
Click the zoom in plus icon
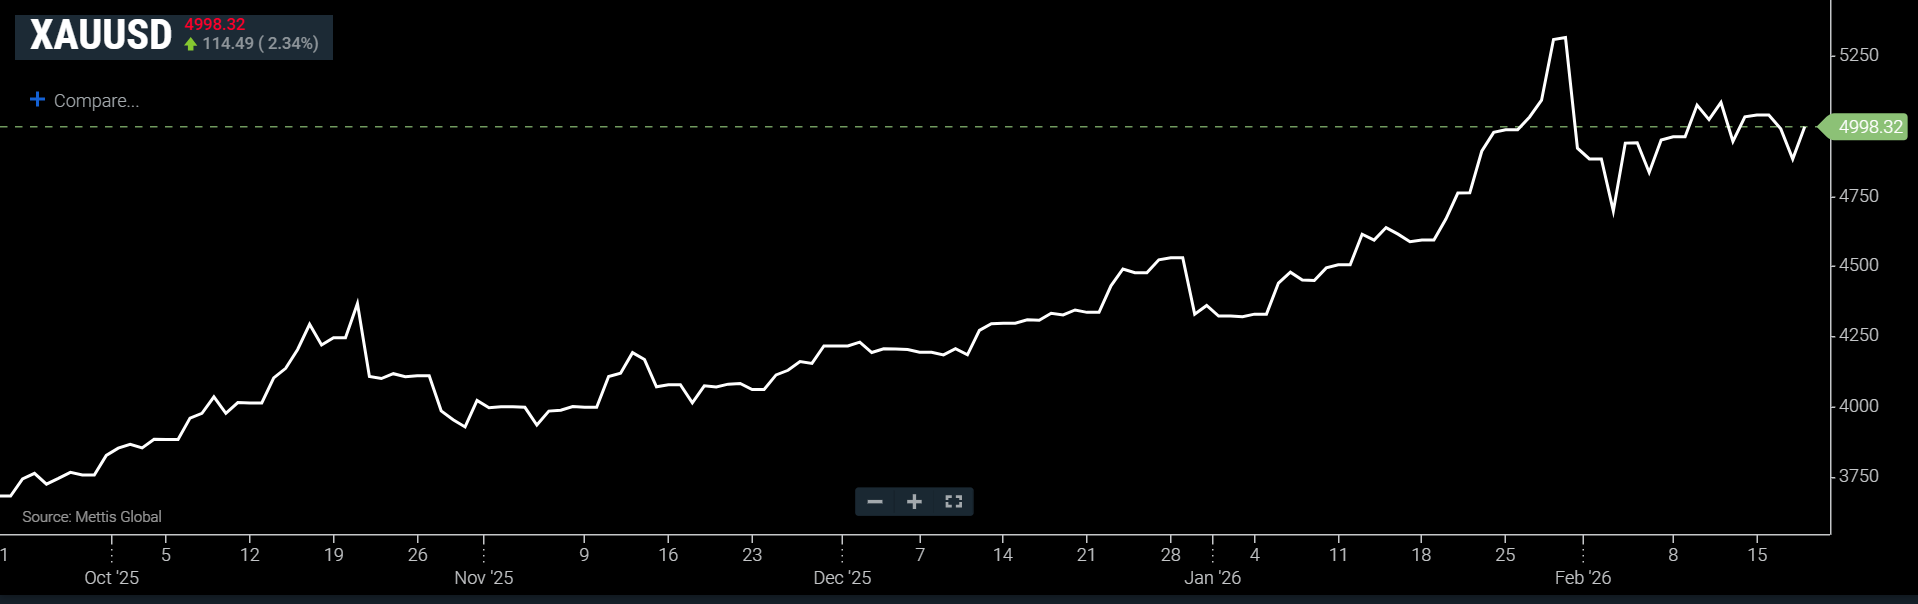[914, 502]
